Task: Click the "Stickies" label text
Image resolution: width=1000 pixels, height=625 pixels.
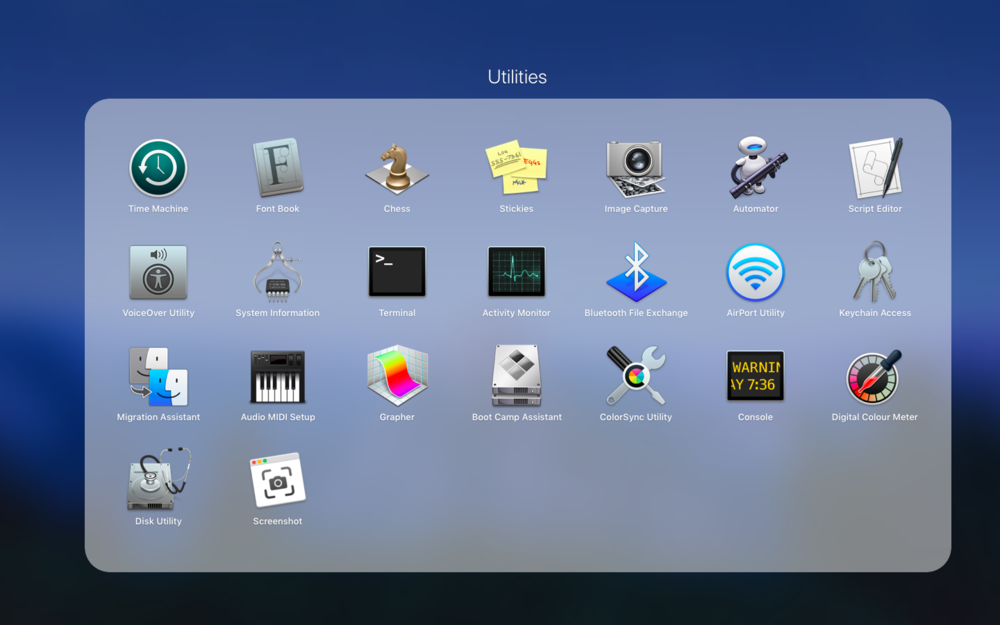Action: [x=516, y=209]
